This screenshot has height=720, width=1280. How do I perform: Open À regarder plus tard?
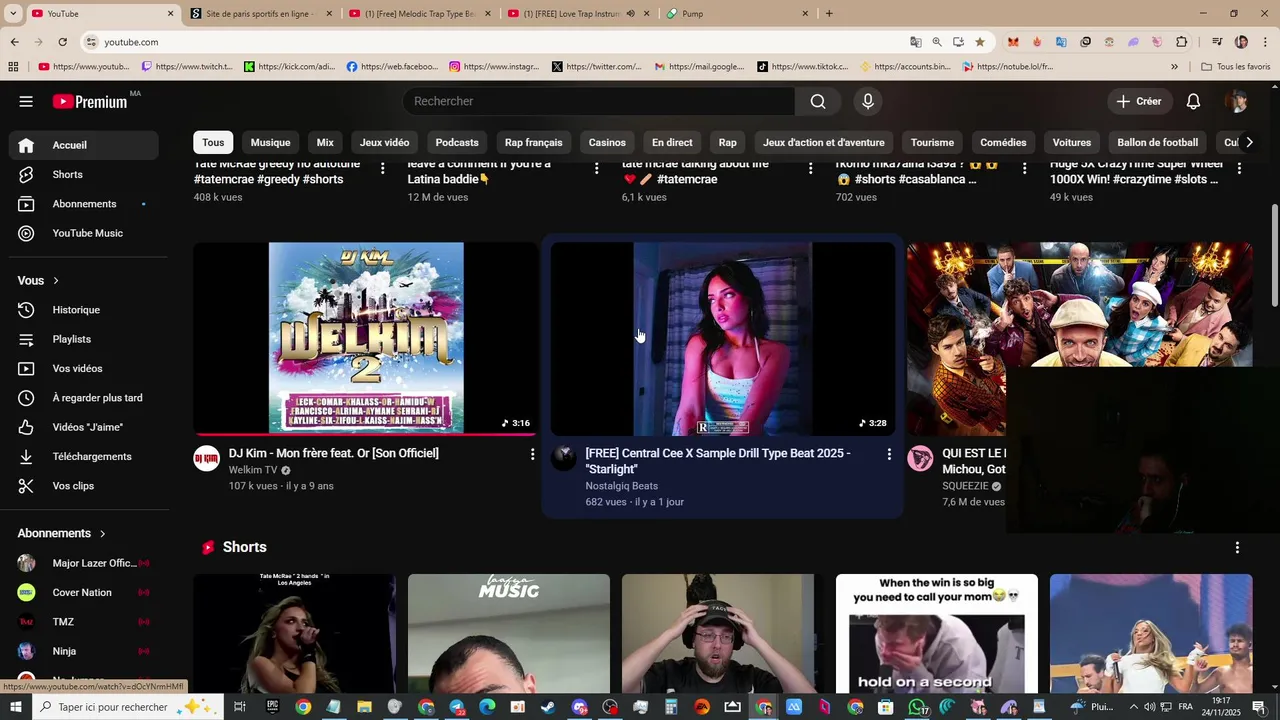[84, 398]
